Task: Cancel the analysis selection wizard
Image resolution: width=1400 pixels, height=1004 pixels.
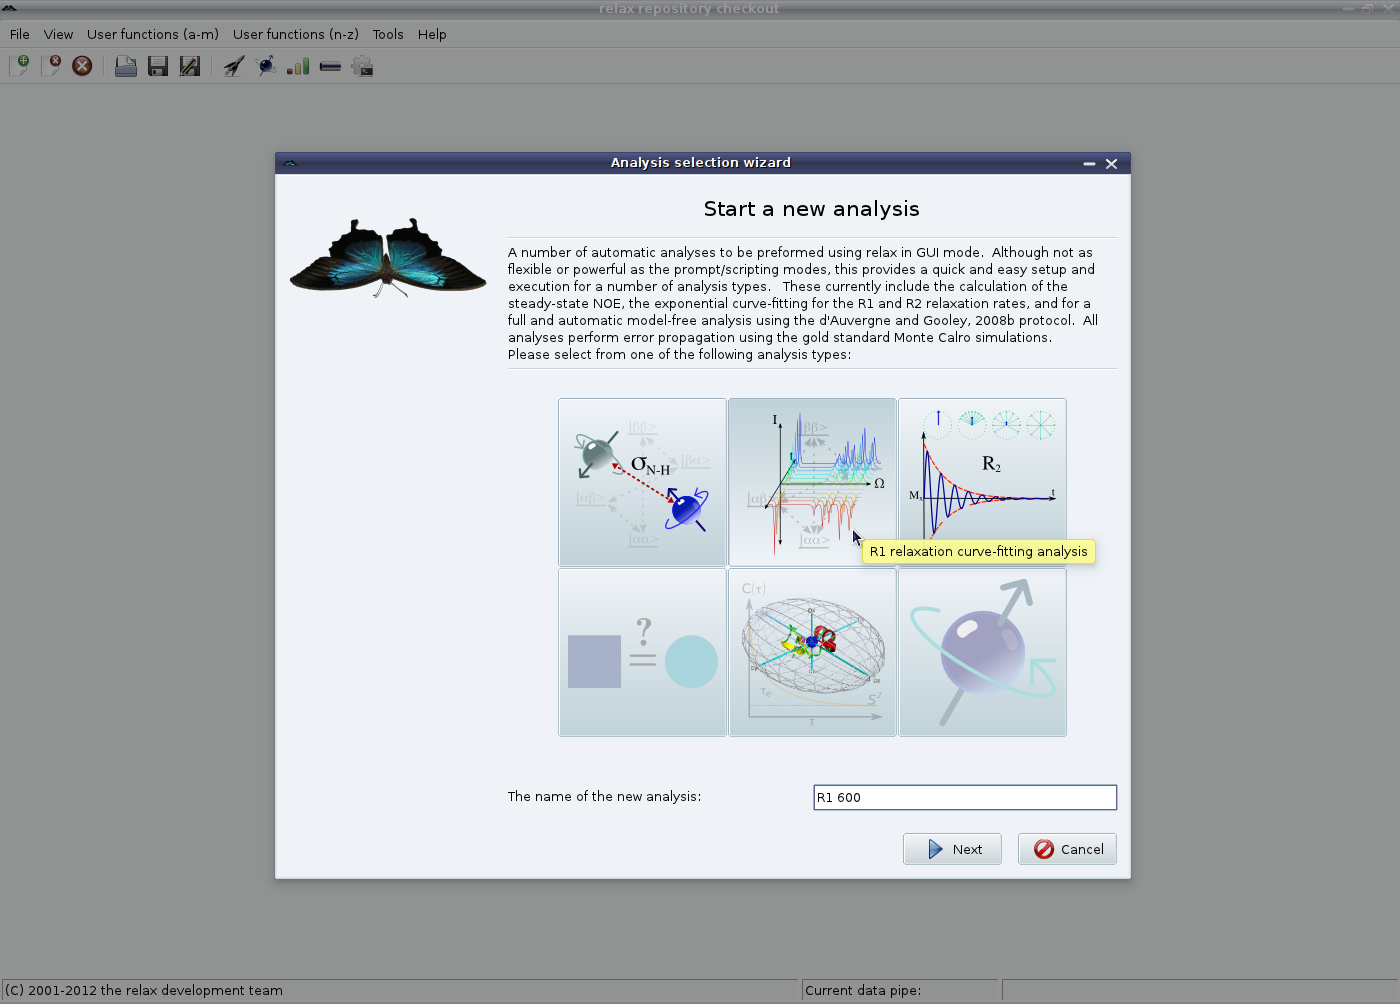Action: coord(1067,849)
